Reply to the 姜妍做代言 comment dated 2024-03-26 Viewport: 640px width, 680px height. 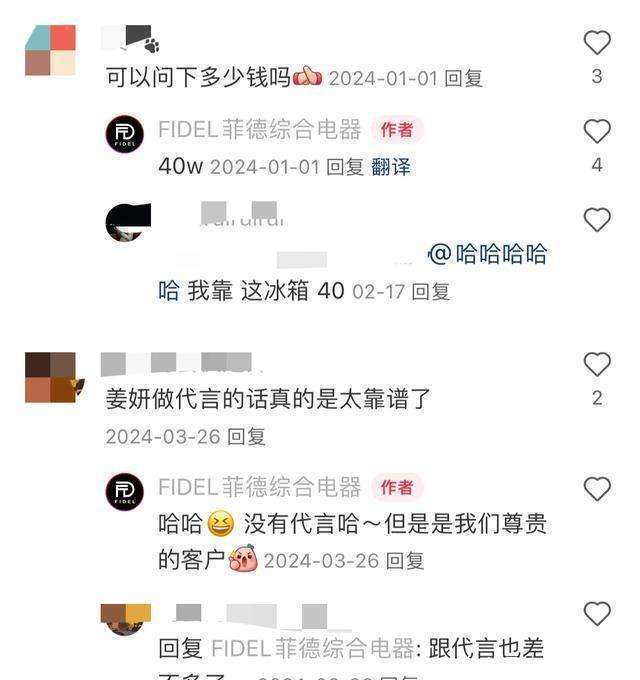pyautogui.click(x=246, y=436)
